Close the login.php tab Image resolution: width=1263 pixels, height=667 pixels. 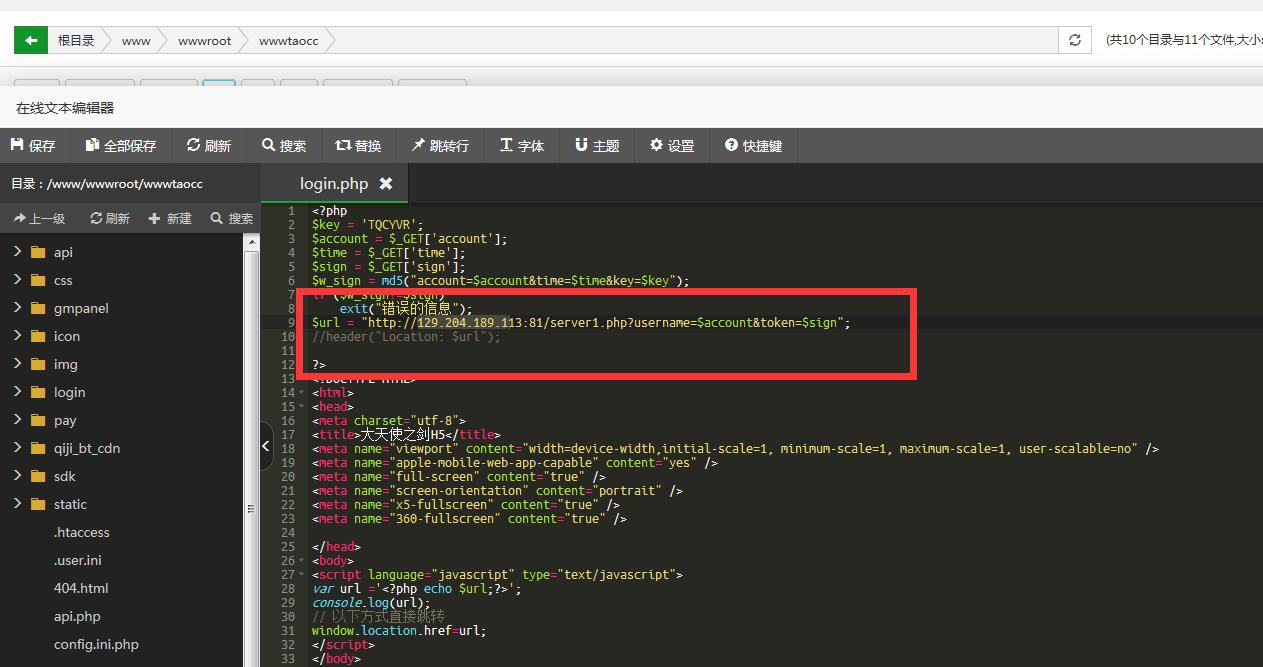point(386,184)
